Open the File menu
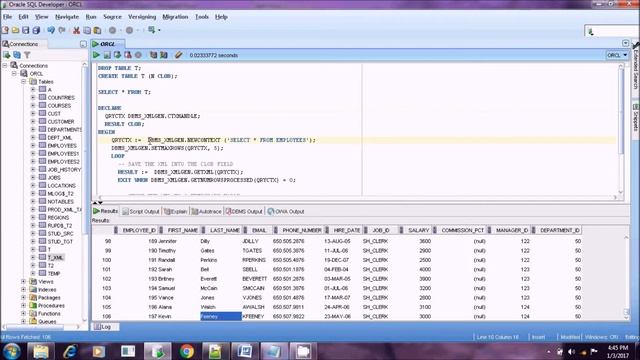Viewport: 640px width, 360px height. pyautogui.click(x=7, y=17)
